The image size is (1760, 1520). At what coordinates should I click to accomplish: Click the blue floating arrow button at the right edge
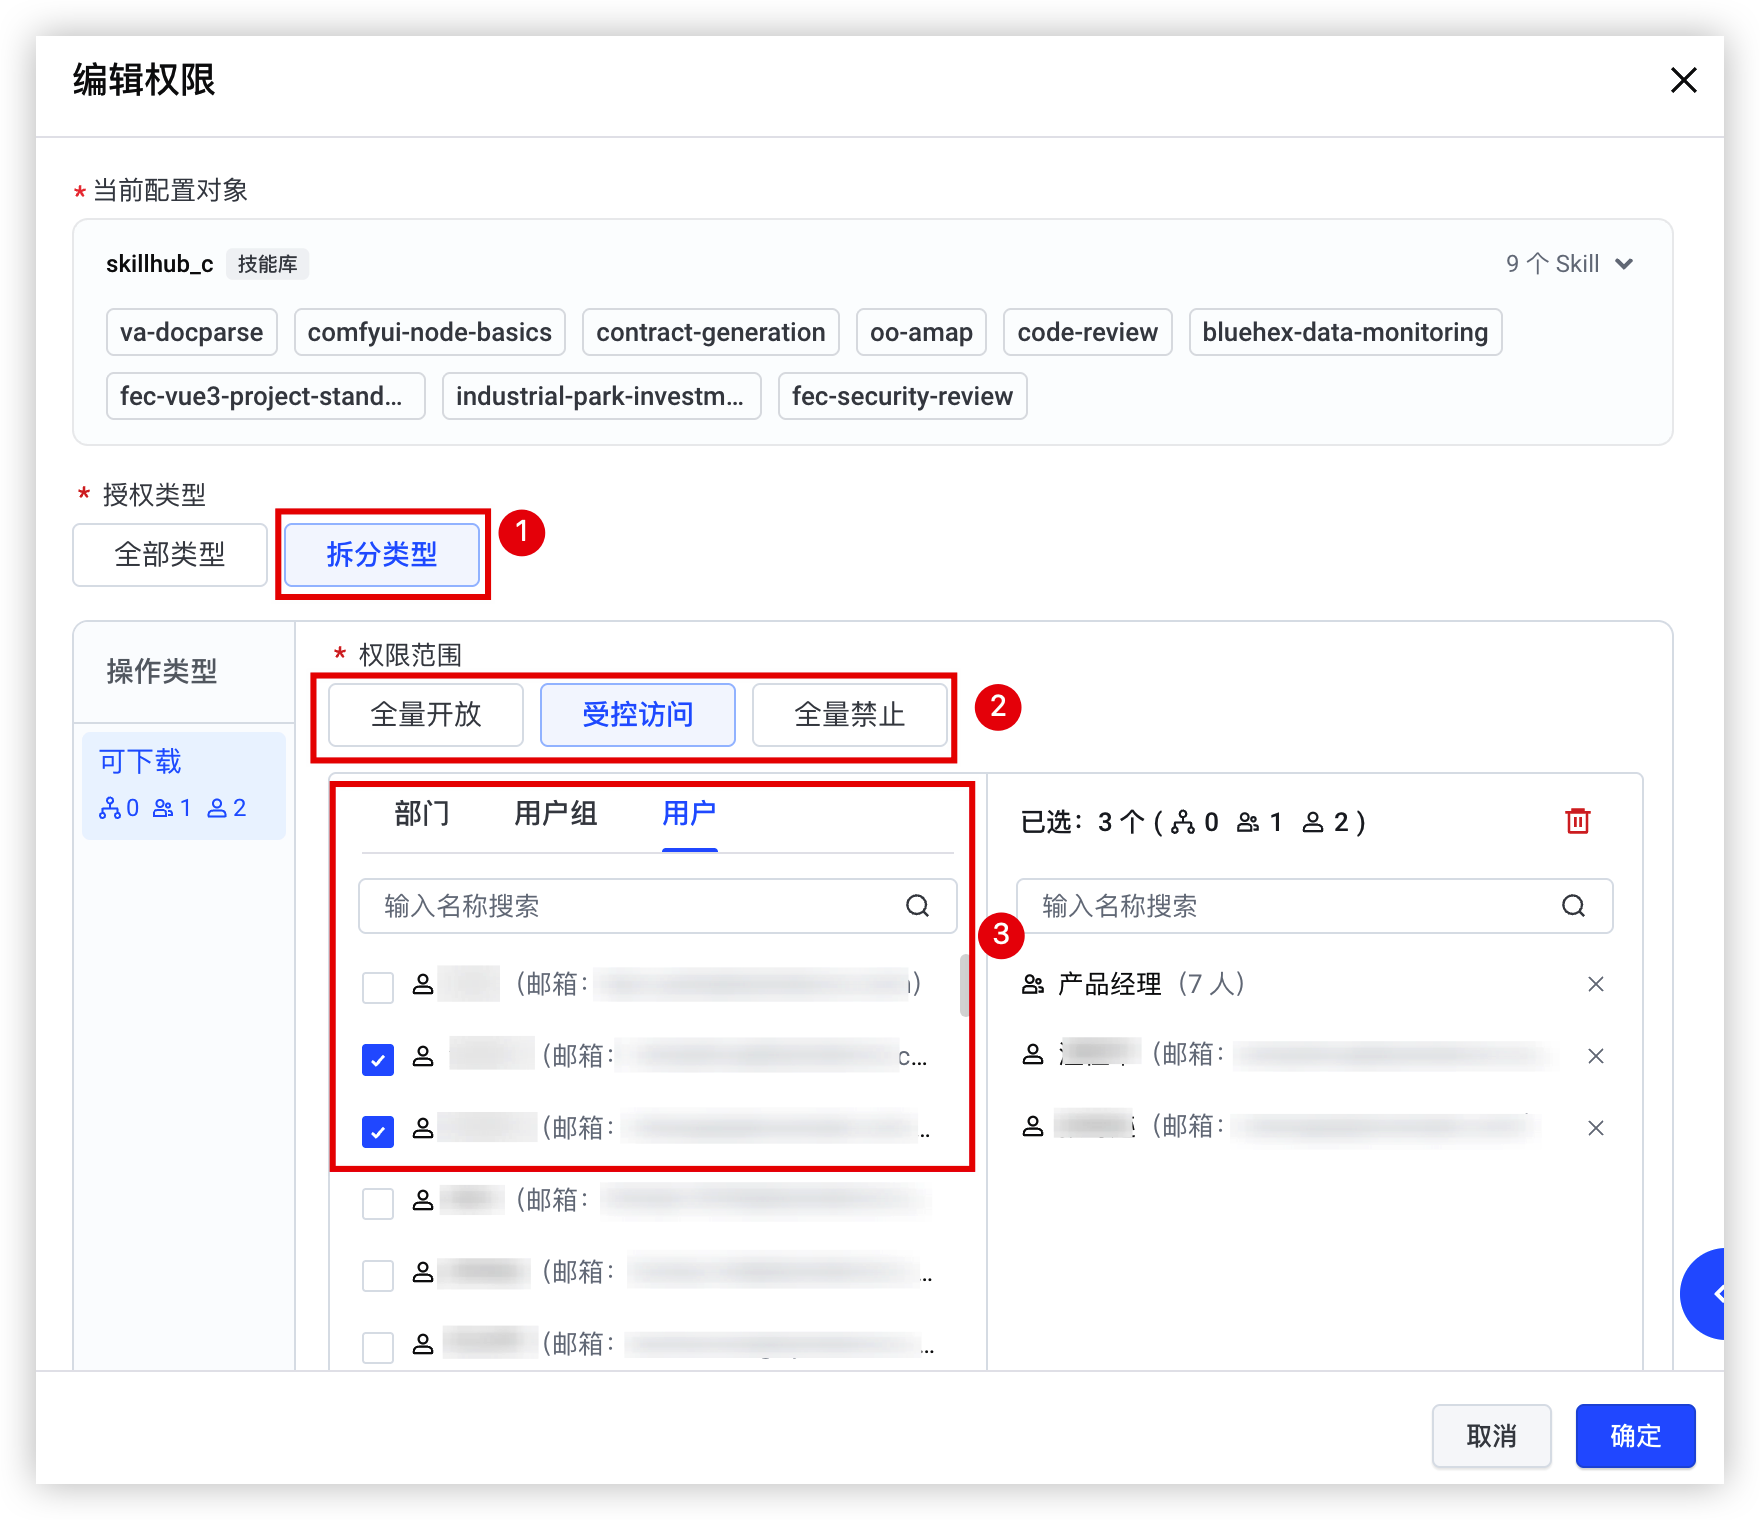[x=1704, y=1294]
